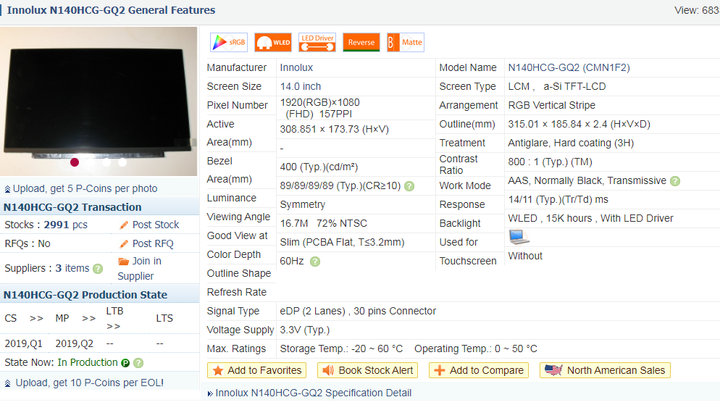Click the upload icon beside P-Coins per photo
This screenshot has height=405, width=720.
pyautogui.click(x=7, y=189)
